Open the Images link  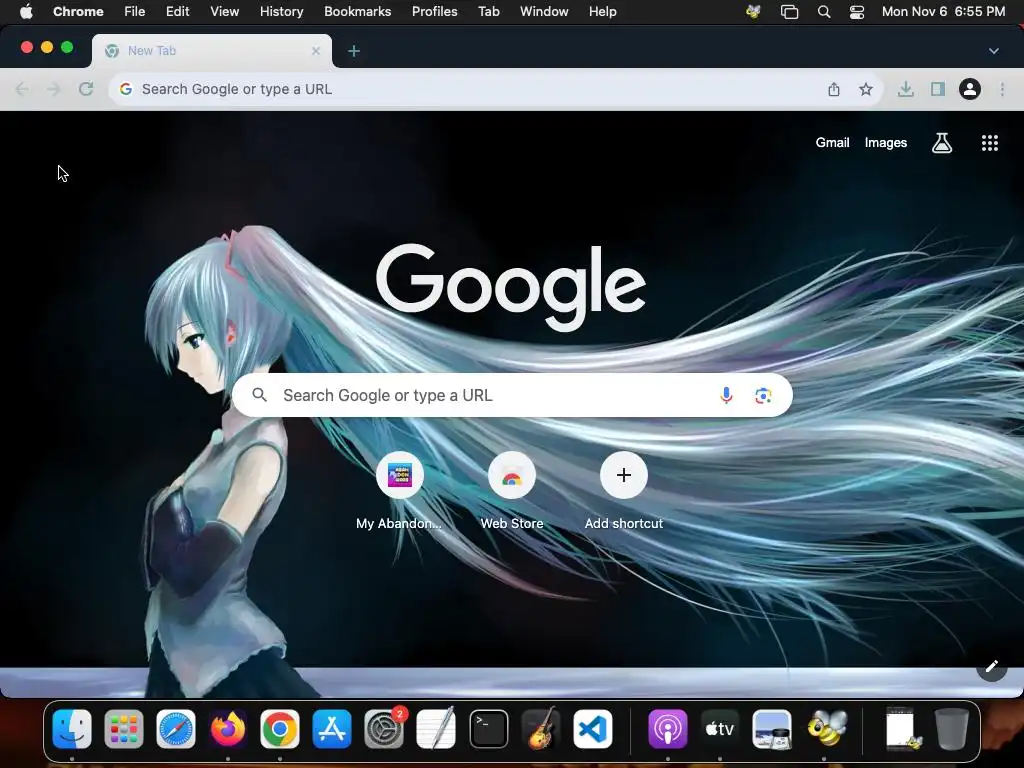click(886, 142)
